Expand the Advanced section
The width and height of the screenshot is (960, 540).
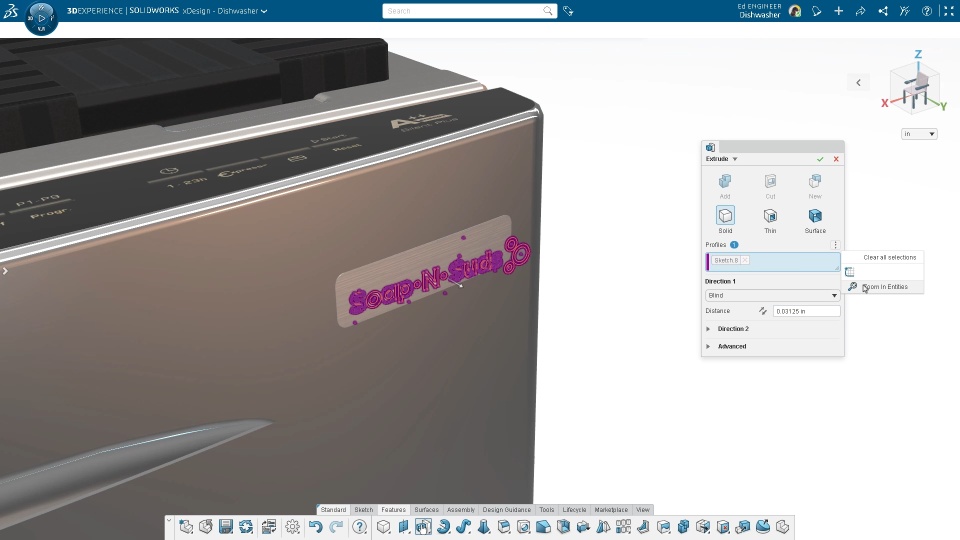[708, 347]
